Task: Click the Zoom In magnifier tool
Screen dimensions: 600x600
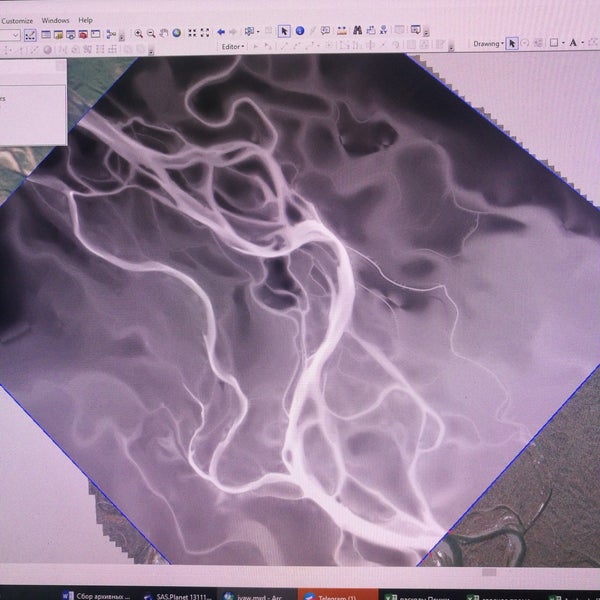Action: [x=138, y=33]
